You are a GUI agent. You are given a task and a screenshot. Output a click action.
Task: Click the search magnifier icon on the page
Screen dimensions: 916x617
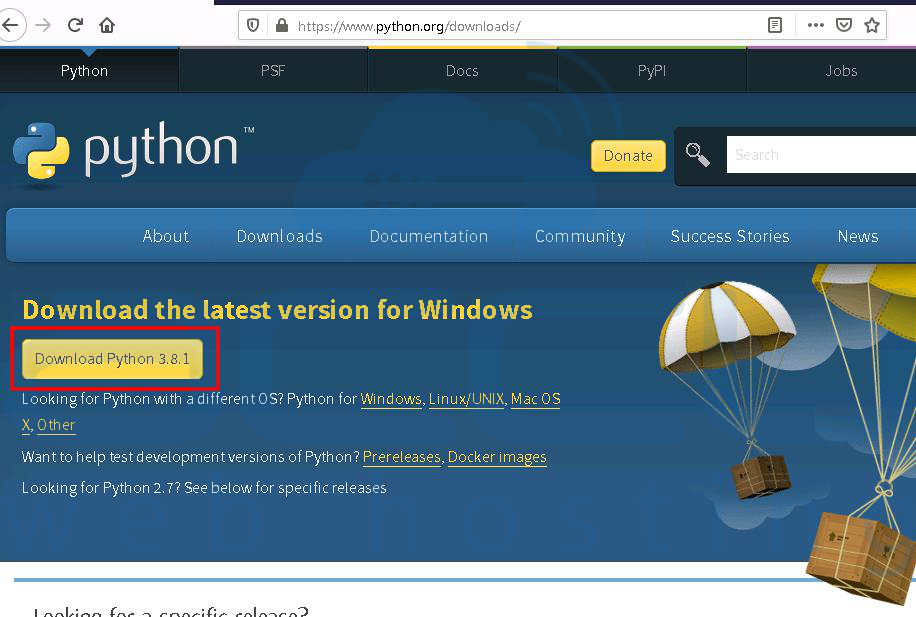click(697, 155)
